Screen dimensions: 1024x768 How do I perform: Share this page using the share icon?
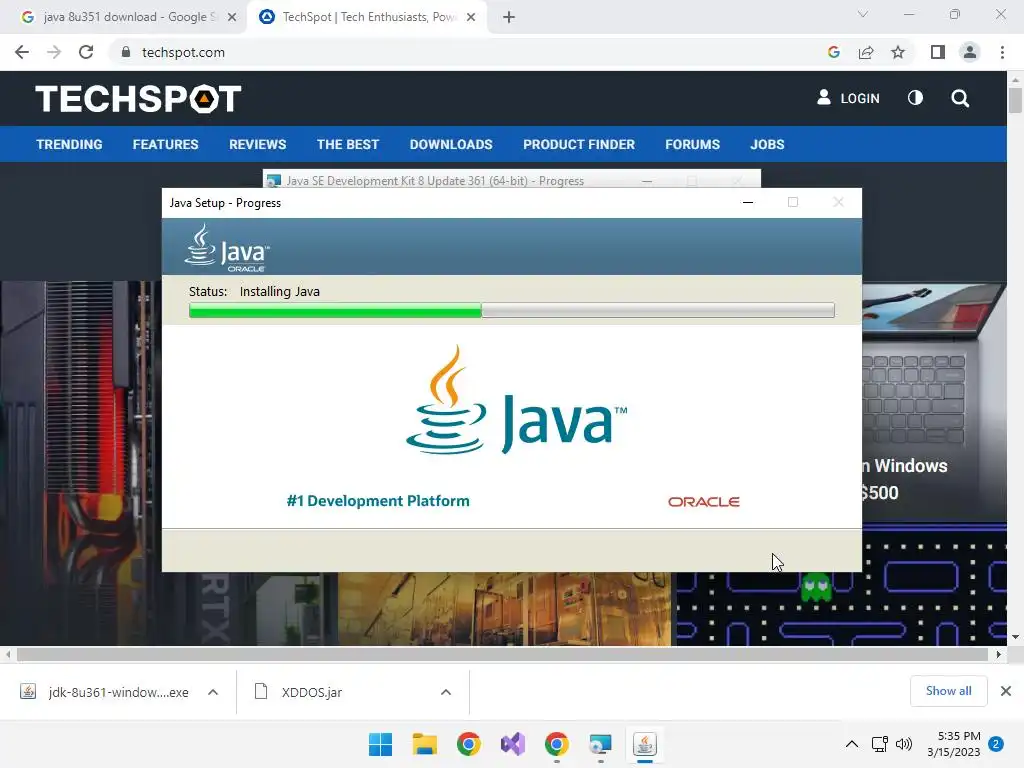[x=866, y=52]
